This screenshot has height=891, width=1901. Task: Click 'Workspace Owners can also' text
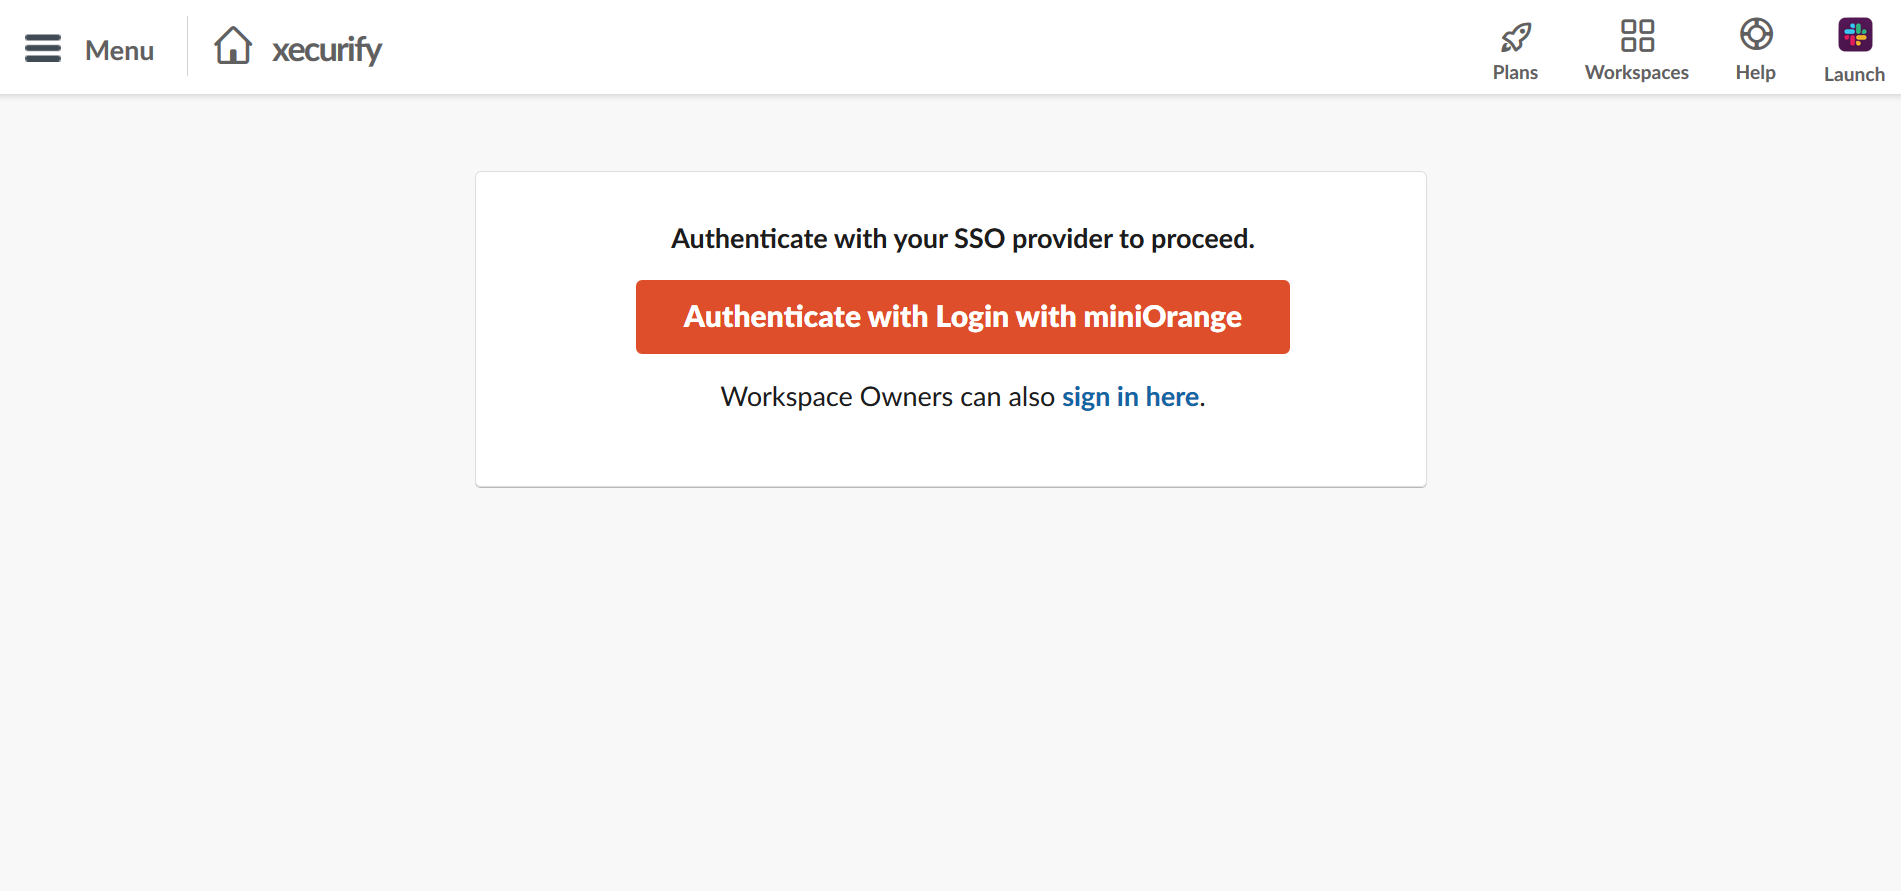[888, 397]
